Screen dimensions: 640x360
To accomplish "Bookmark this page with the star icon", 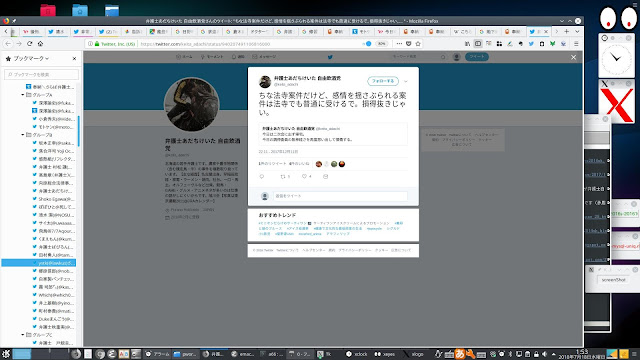I will point(418,44).
